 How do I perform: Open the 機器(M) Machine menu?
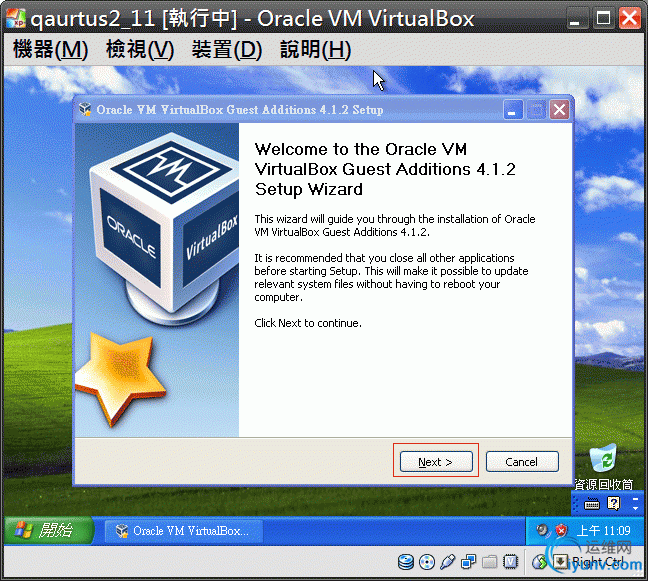[x=50, y=50]
